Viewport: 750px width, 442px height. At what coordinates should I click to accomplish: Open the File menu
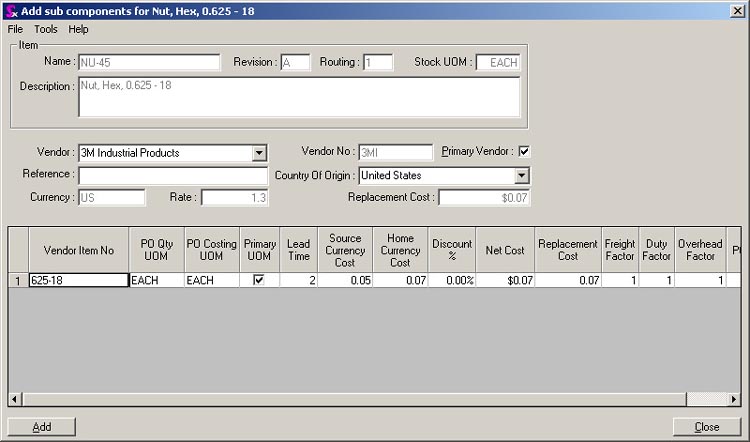tap(15, 29)
